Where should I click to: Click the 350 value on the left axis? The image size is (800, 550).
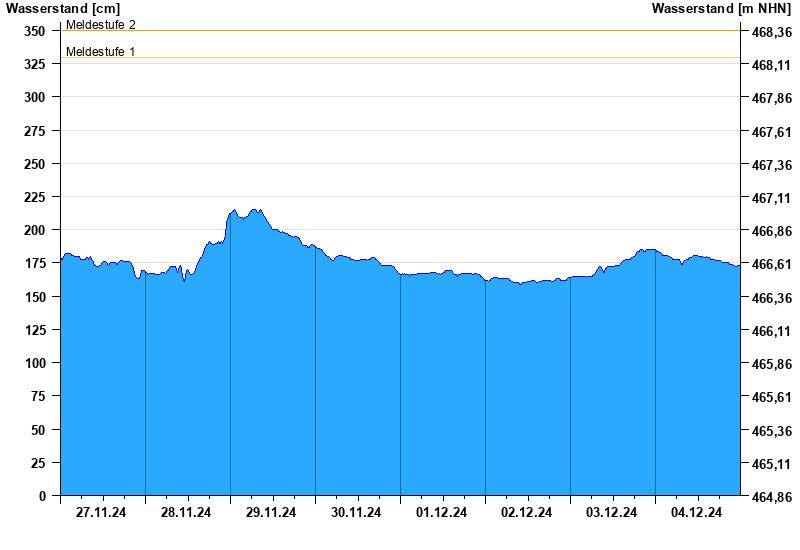pos(35,31)
